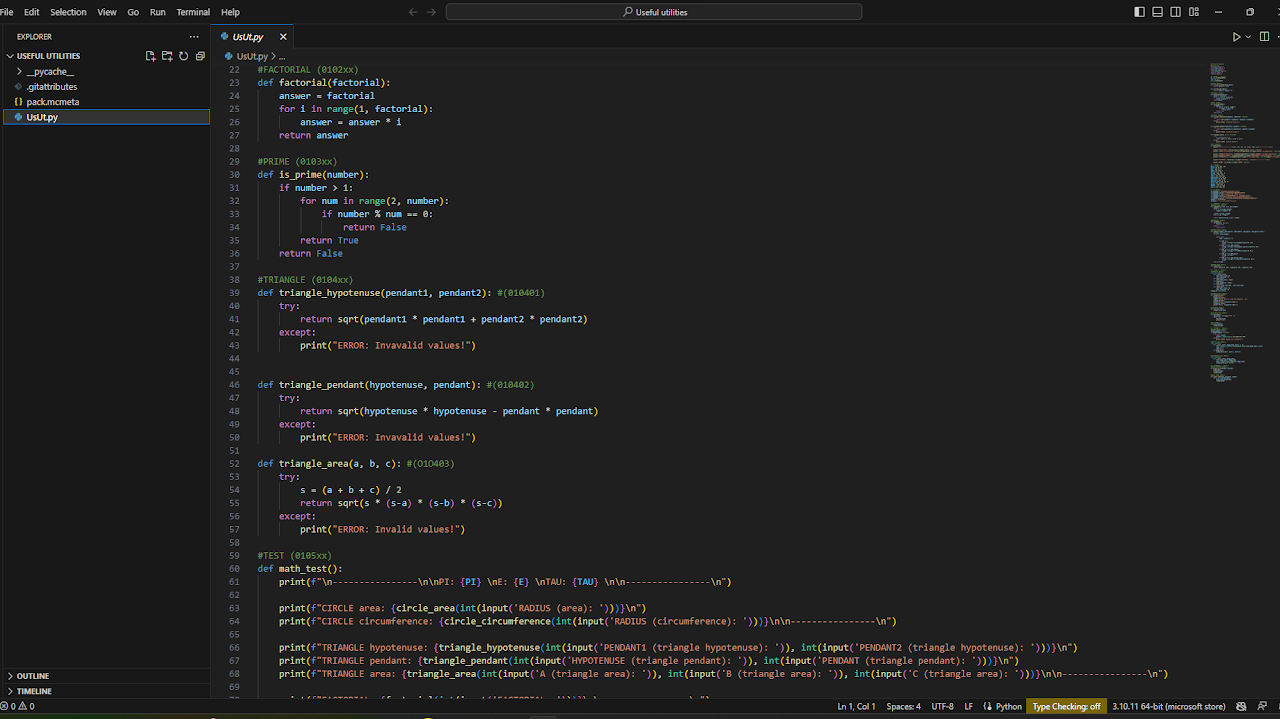
Task: Collapse all folders in Explorer
Action: pyautogui.click(x=200, y=56)
